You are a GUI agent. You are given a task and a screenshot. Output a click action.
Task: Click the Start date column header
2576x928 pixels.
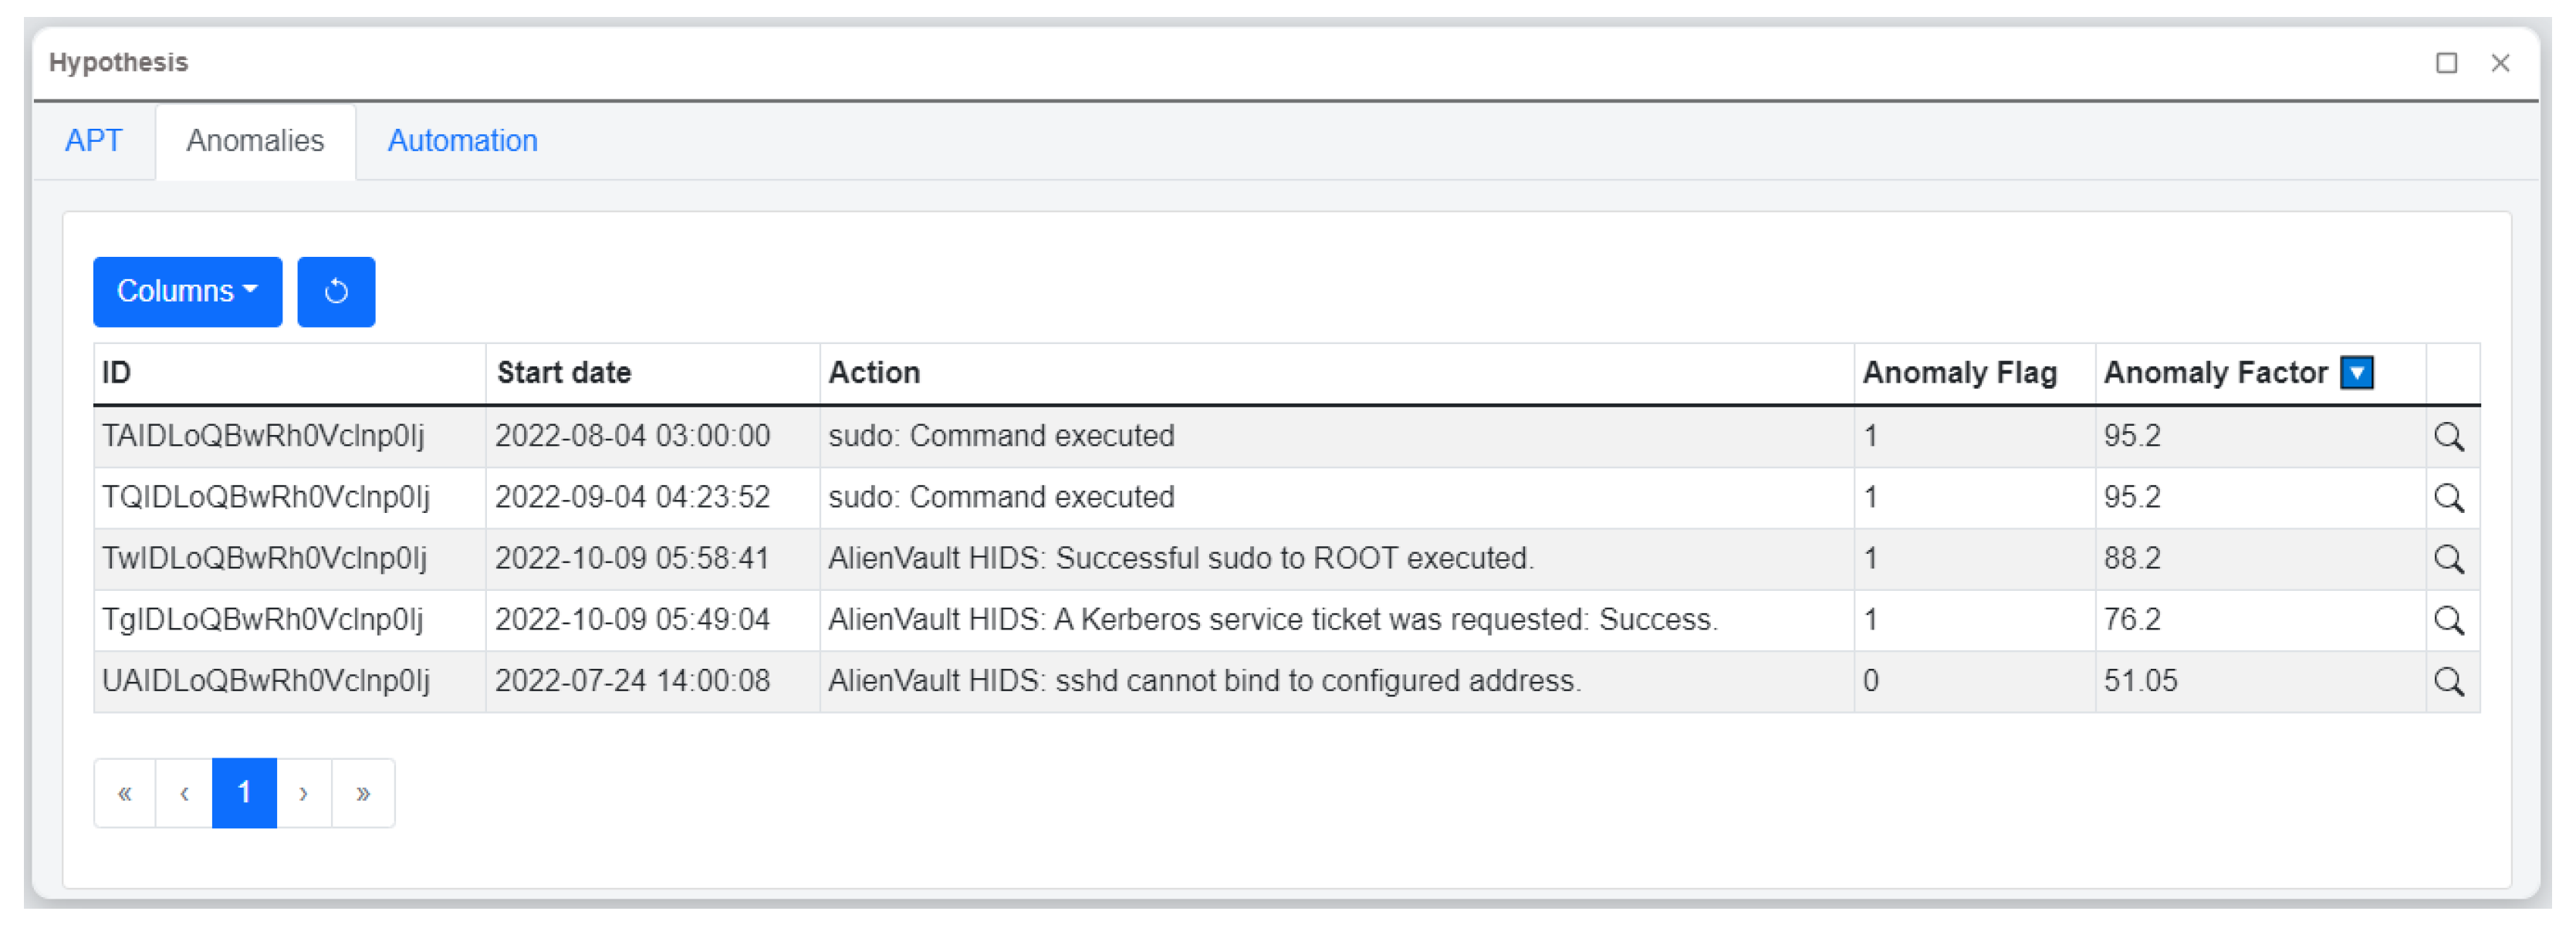564,373
